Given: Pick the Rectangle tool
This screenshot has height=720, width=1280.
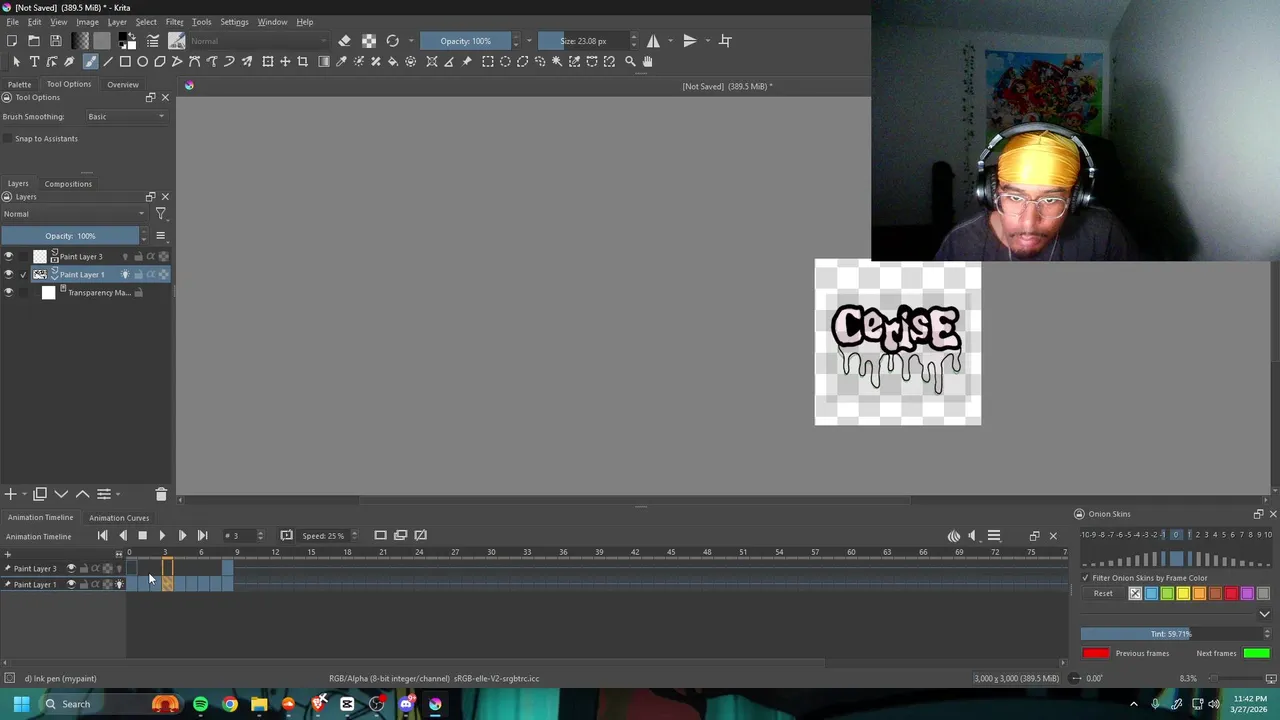Looking at the screenshot, I should click(125, 61).
